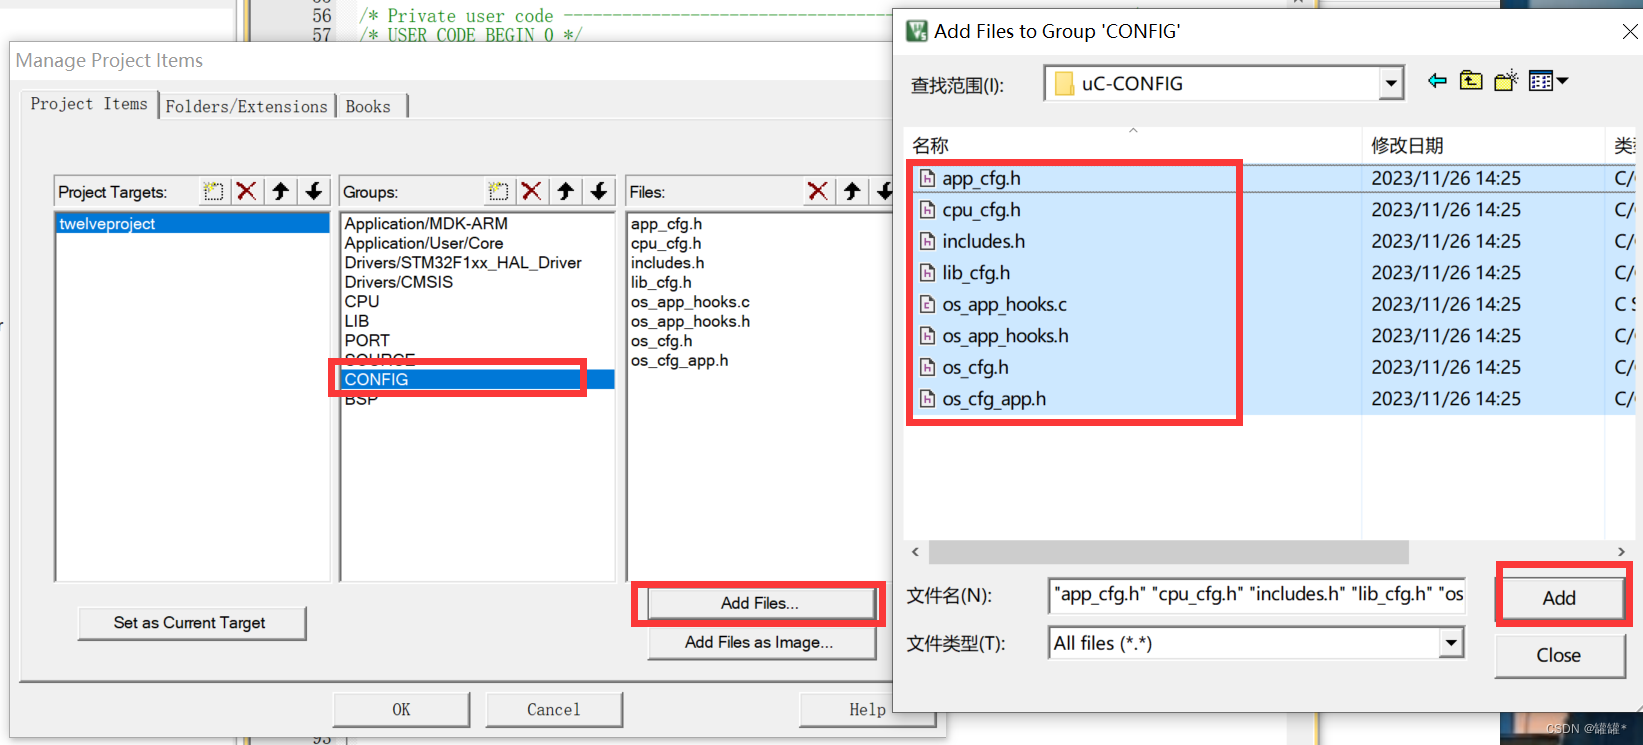Go up one folder level icon
The width and height of the screenshot is (1643, 745).
click(x=1471, y=81)
